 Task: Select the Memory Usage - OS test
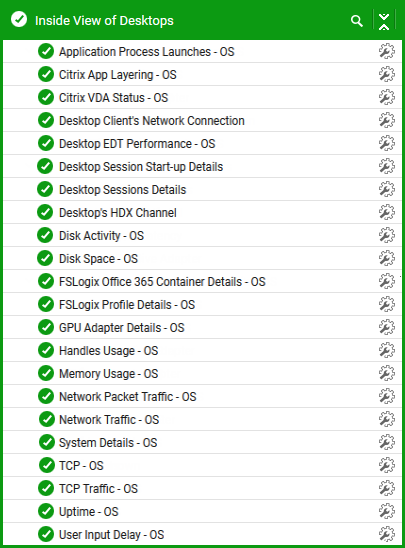tap(108, 374)
